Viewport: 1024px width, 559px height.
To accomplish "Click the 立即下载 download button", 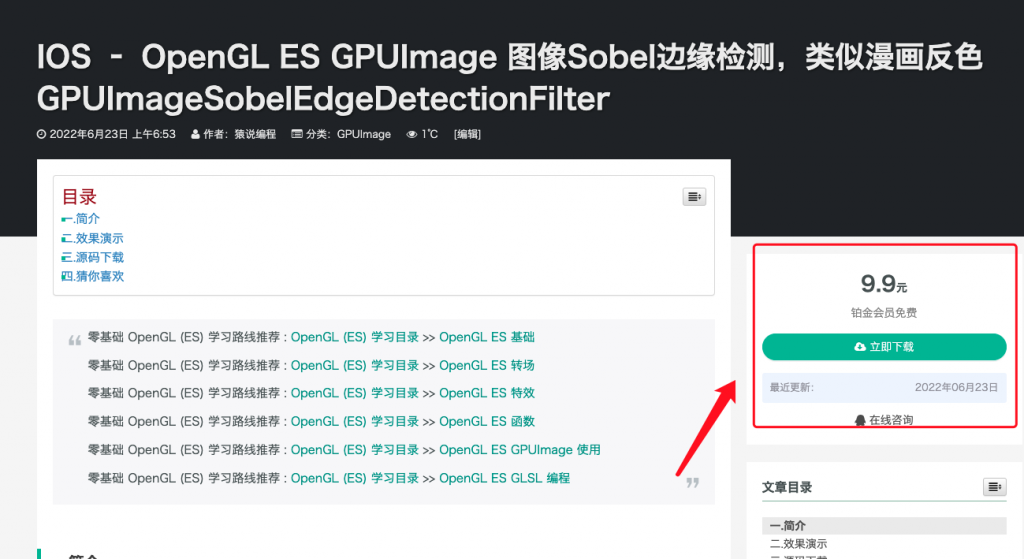I will click(x=884, y=347).
